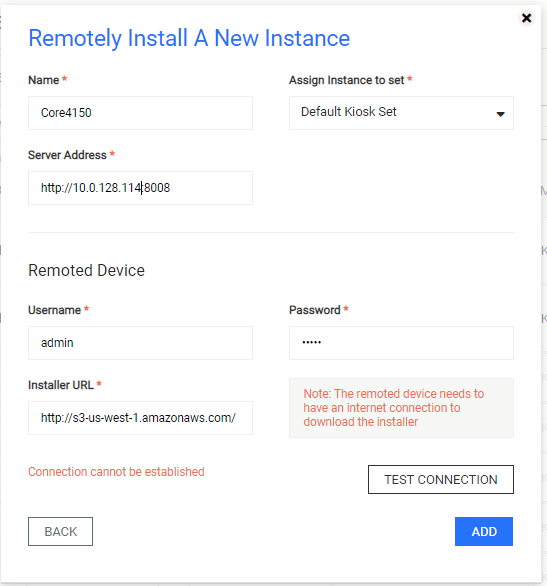Click the Username field showing admin
Viewport: 547px width, 586px height.
tap(140, 343)
